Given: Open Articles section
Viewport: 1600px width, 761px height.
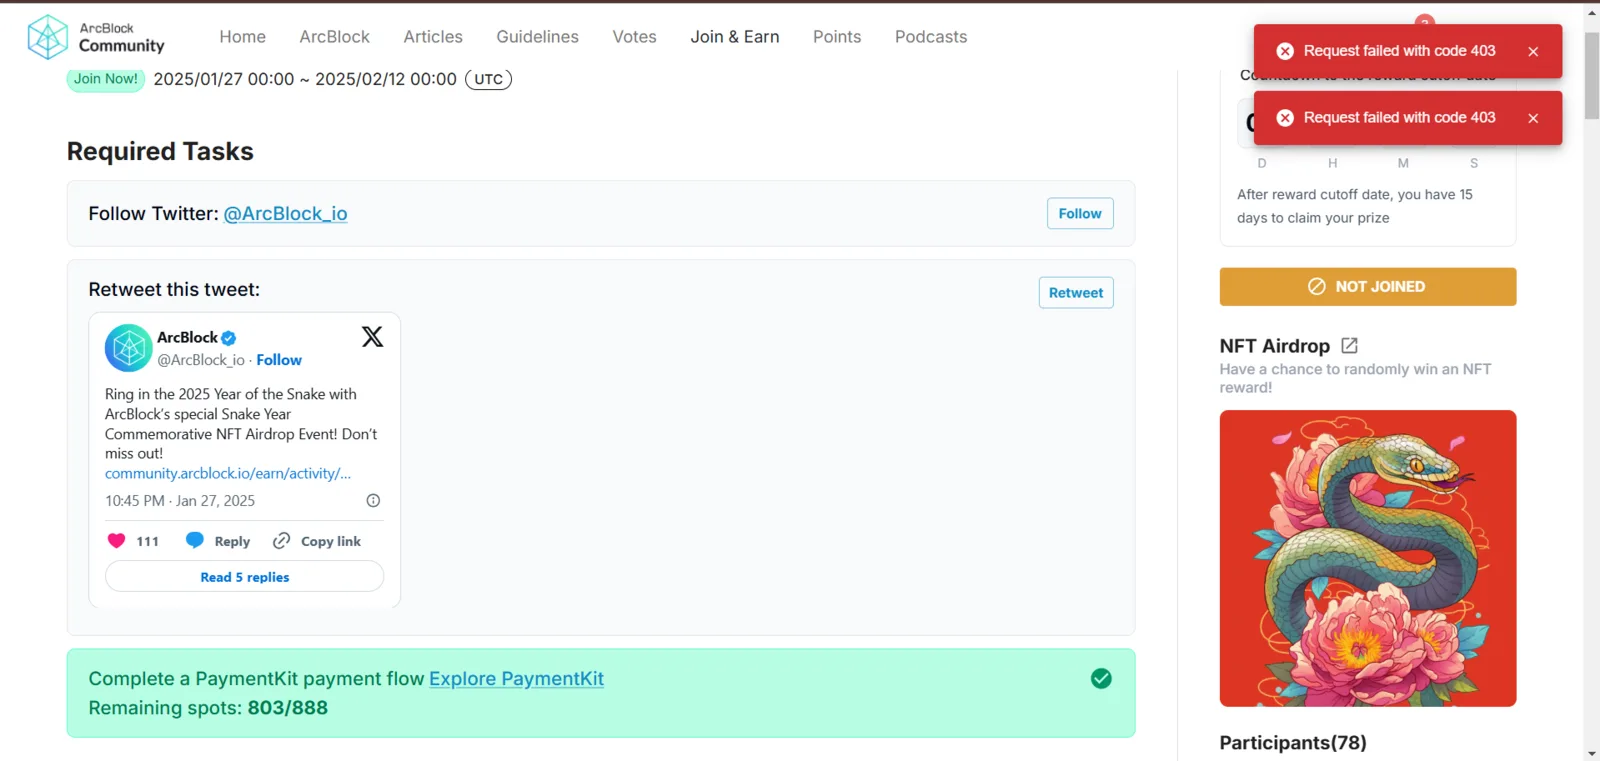Looking at the screenshot, I should point(433,37).
